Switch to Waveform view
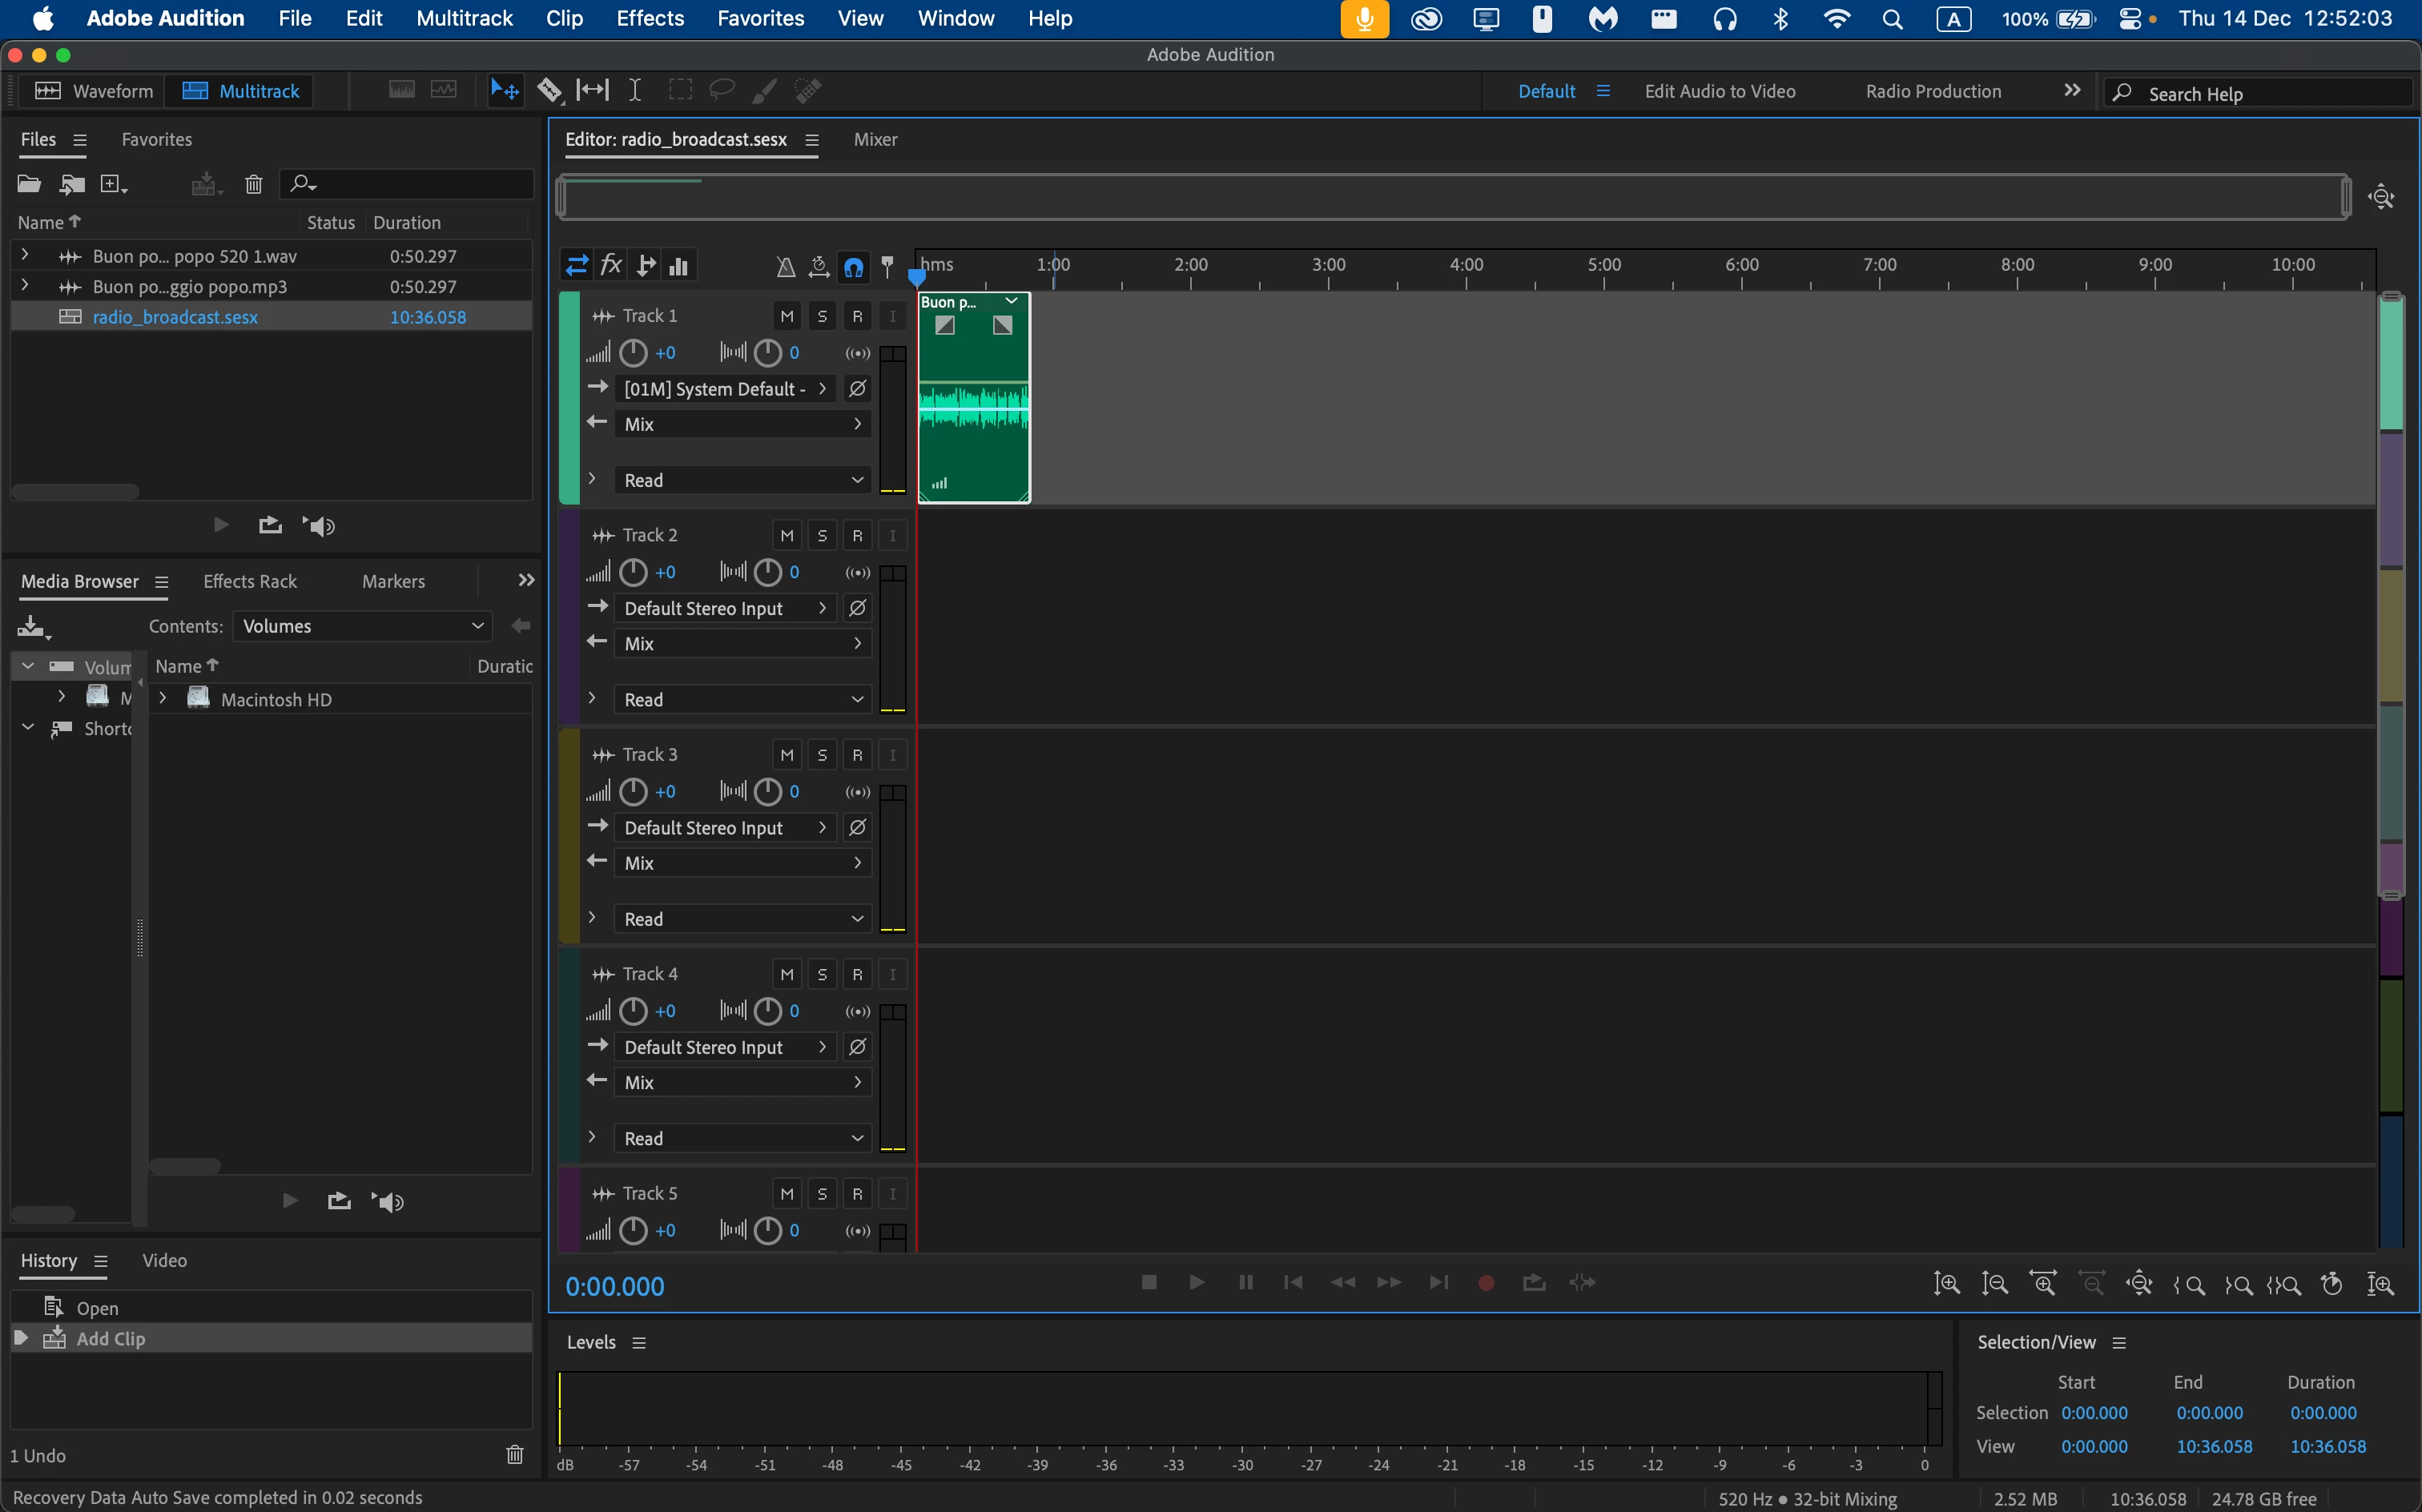2422x1512 pixels. 95,91
